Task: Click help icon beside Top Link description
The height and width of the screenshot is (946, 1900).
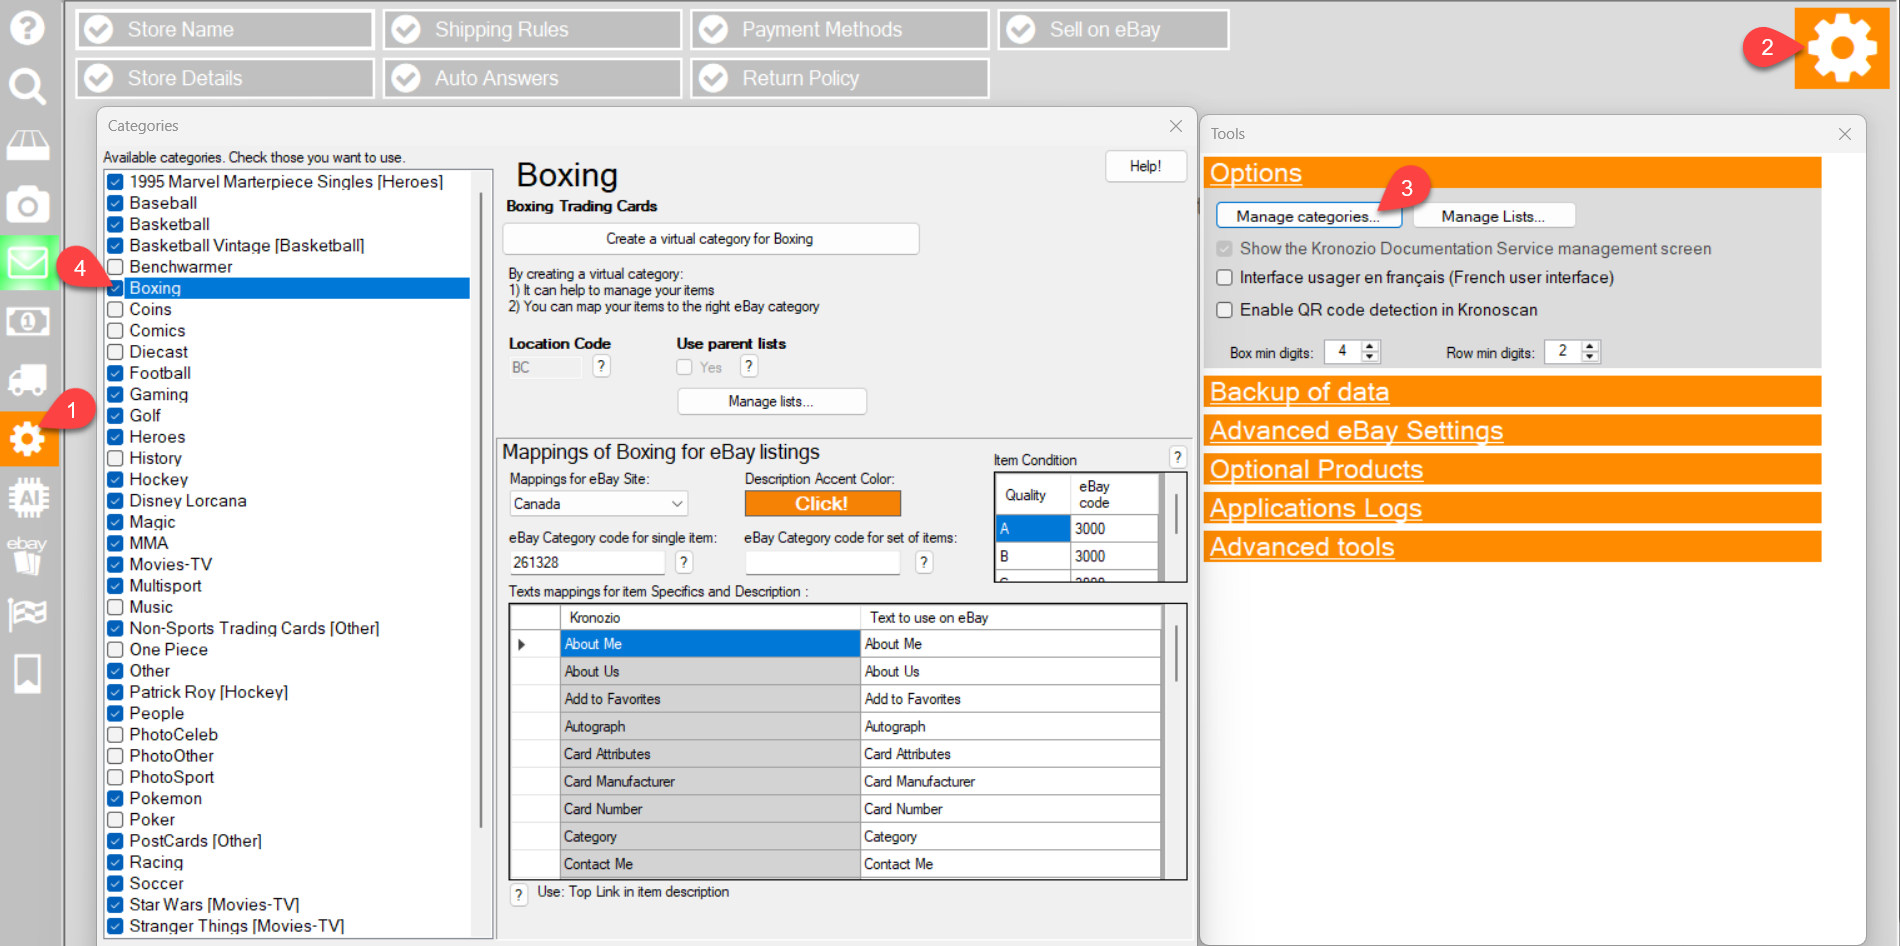Action: [x=519, y=894]
